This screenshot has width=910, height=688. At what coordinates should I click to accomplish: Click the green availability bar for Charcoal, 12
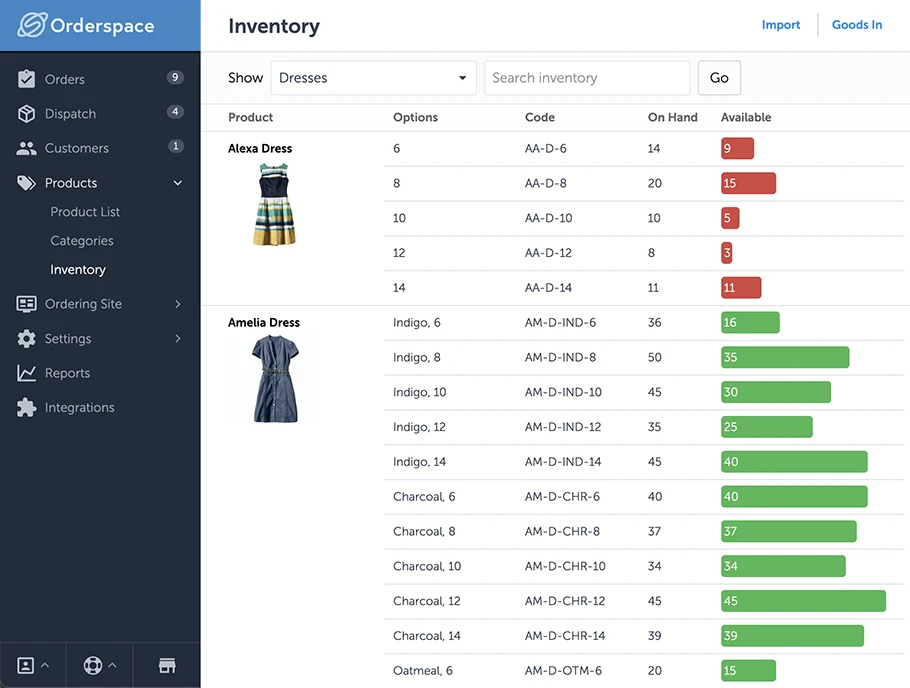point(803,601)
